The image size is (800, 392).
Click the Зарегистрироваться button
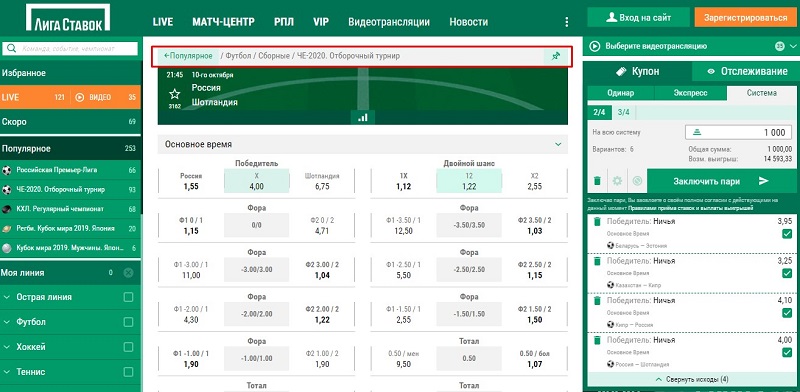[x=745, y=17]
